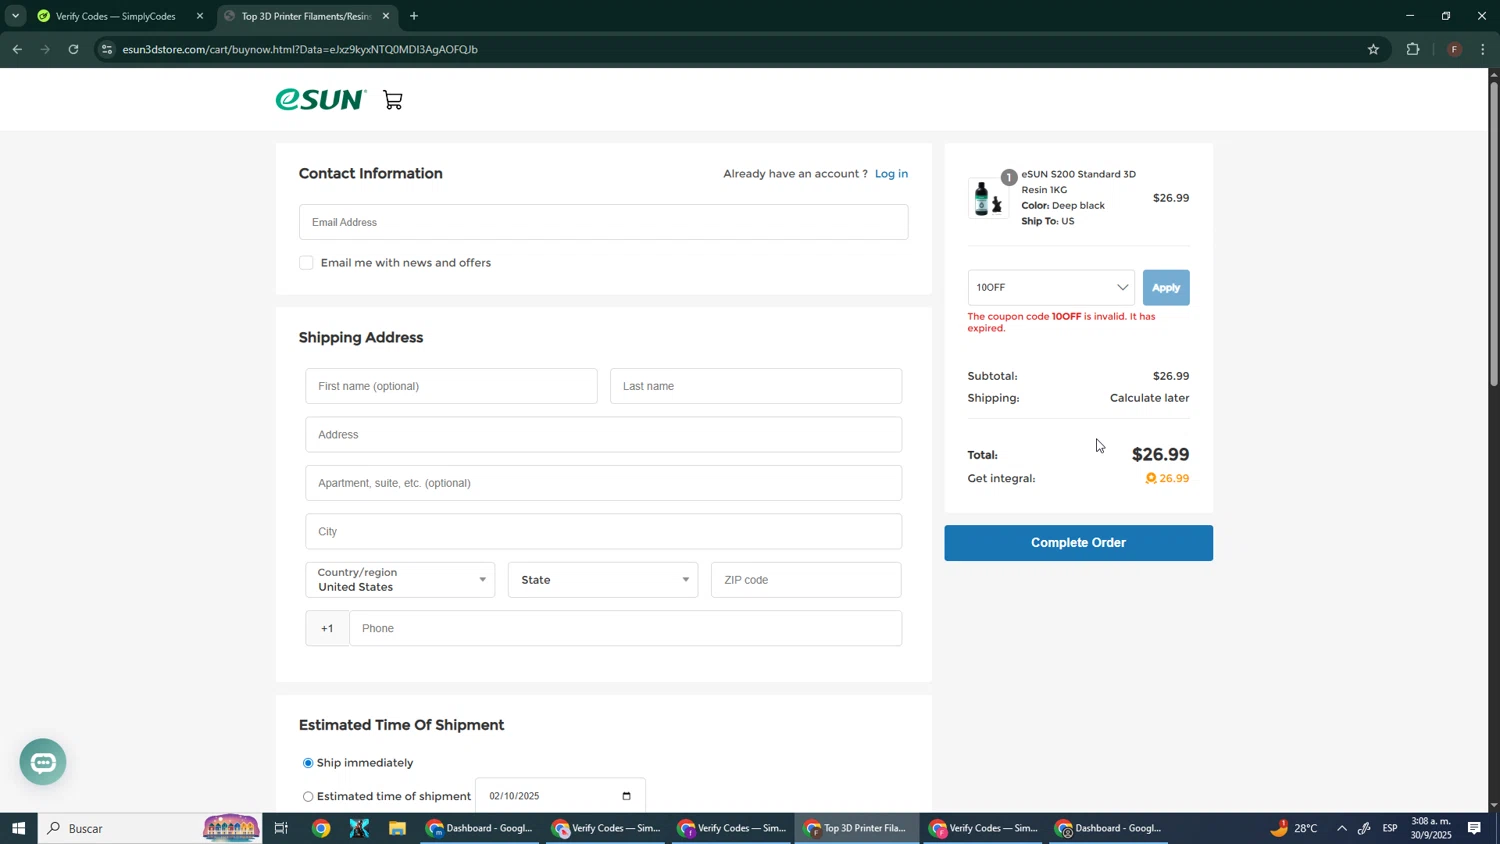Screen dimensions: 1500x844
Task: Bookmark this page with the star icon
Action: [x=1373, y=49]
